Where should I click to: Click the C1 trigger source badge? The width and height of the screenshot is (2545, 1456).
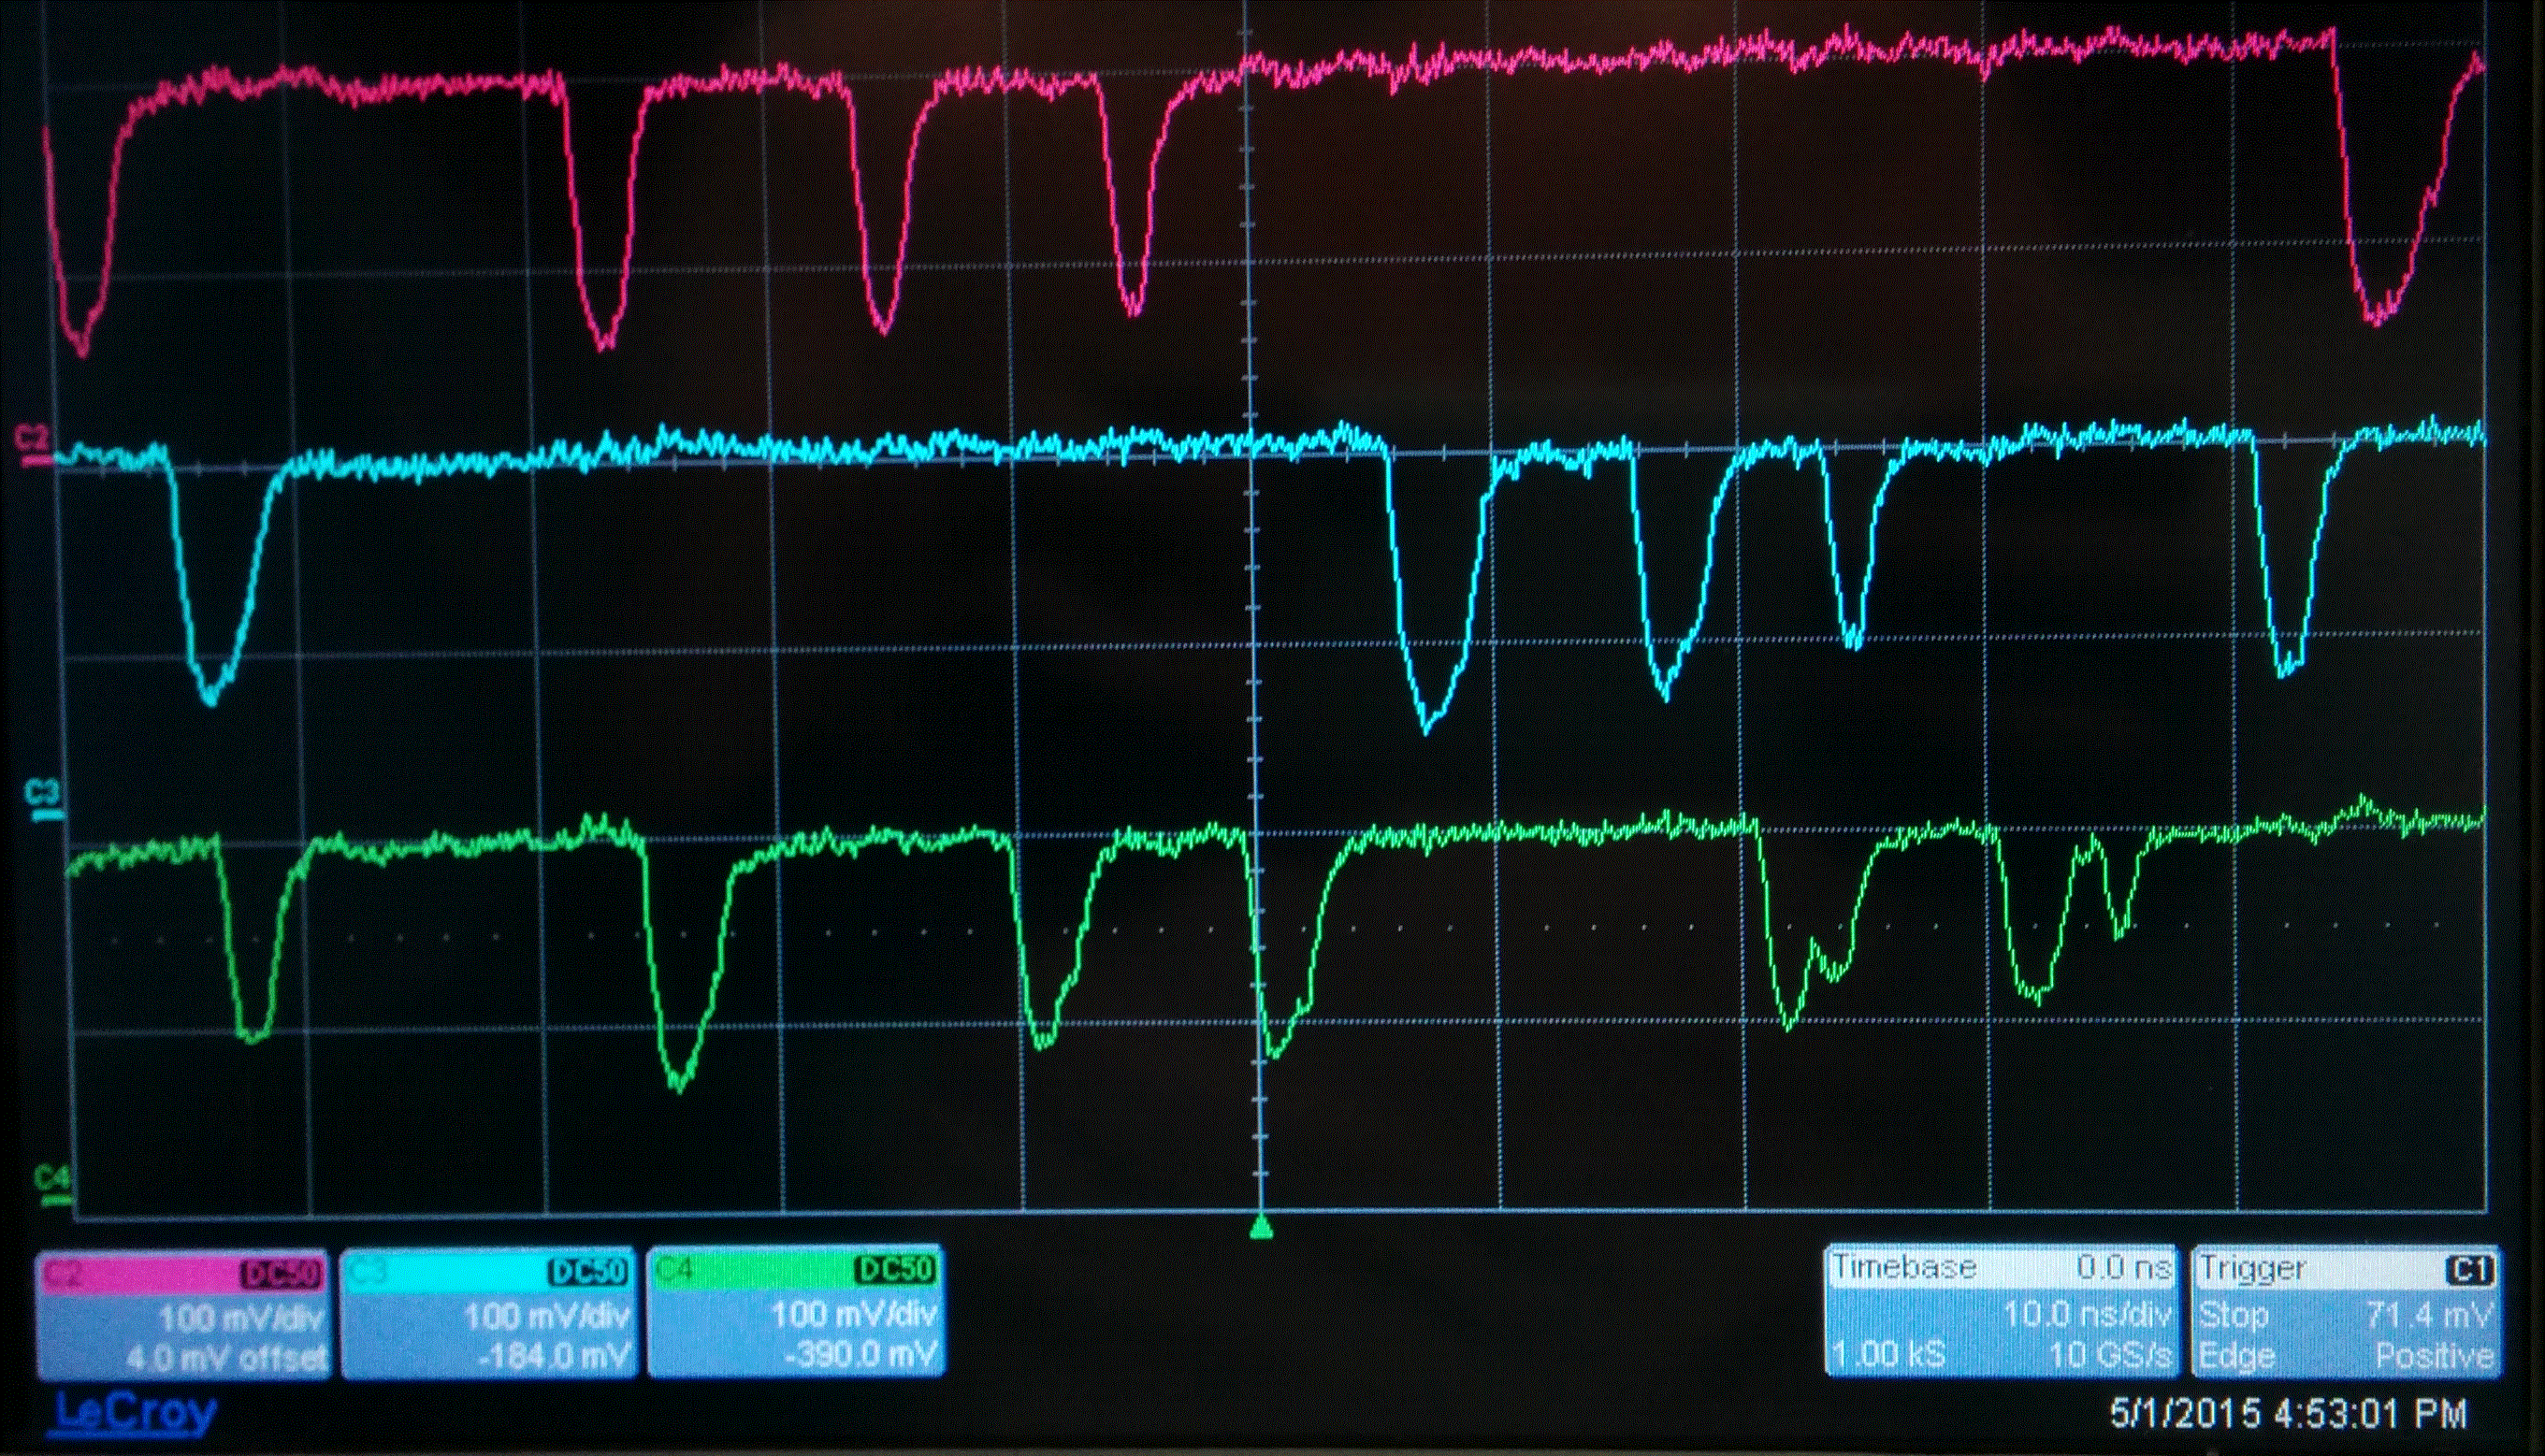click(x=2468, y=1270)
